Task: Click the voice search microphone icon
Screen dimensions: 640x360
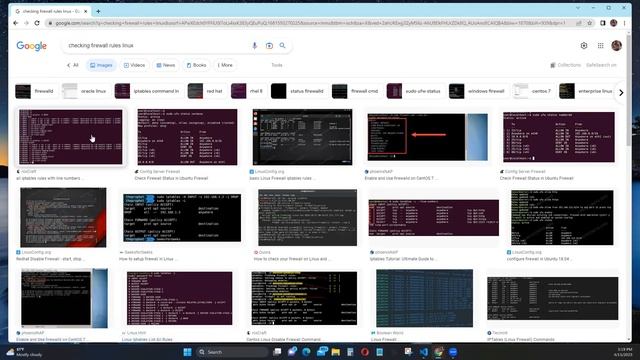Action: [254, 46]
